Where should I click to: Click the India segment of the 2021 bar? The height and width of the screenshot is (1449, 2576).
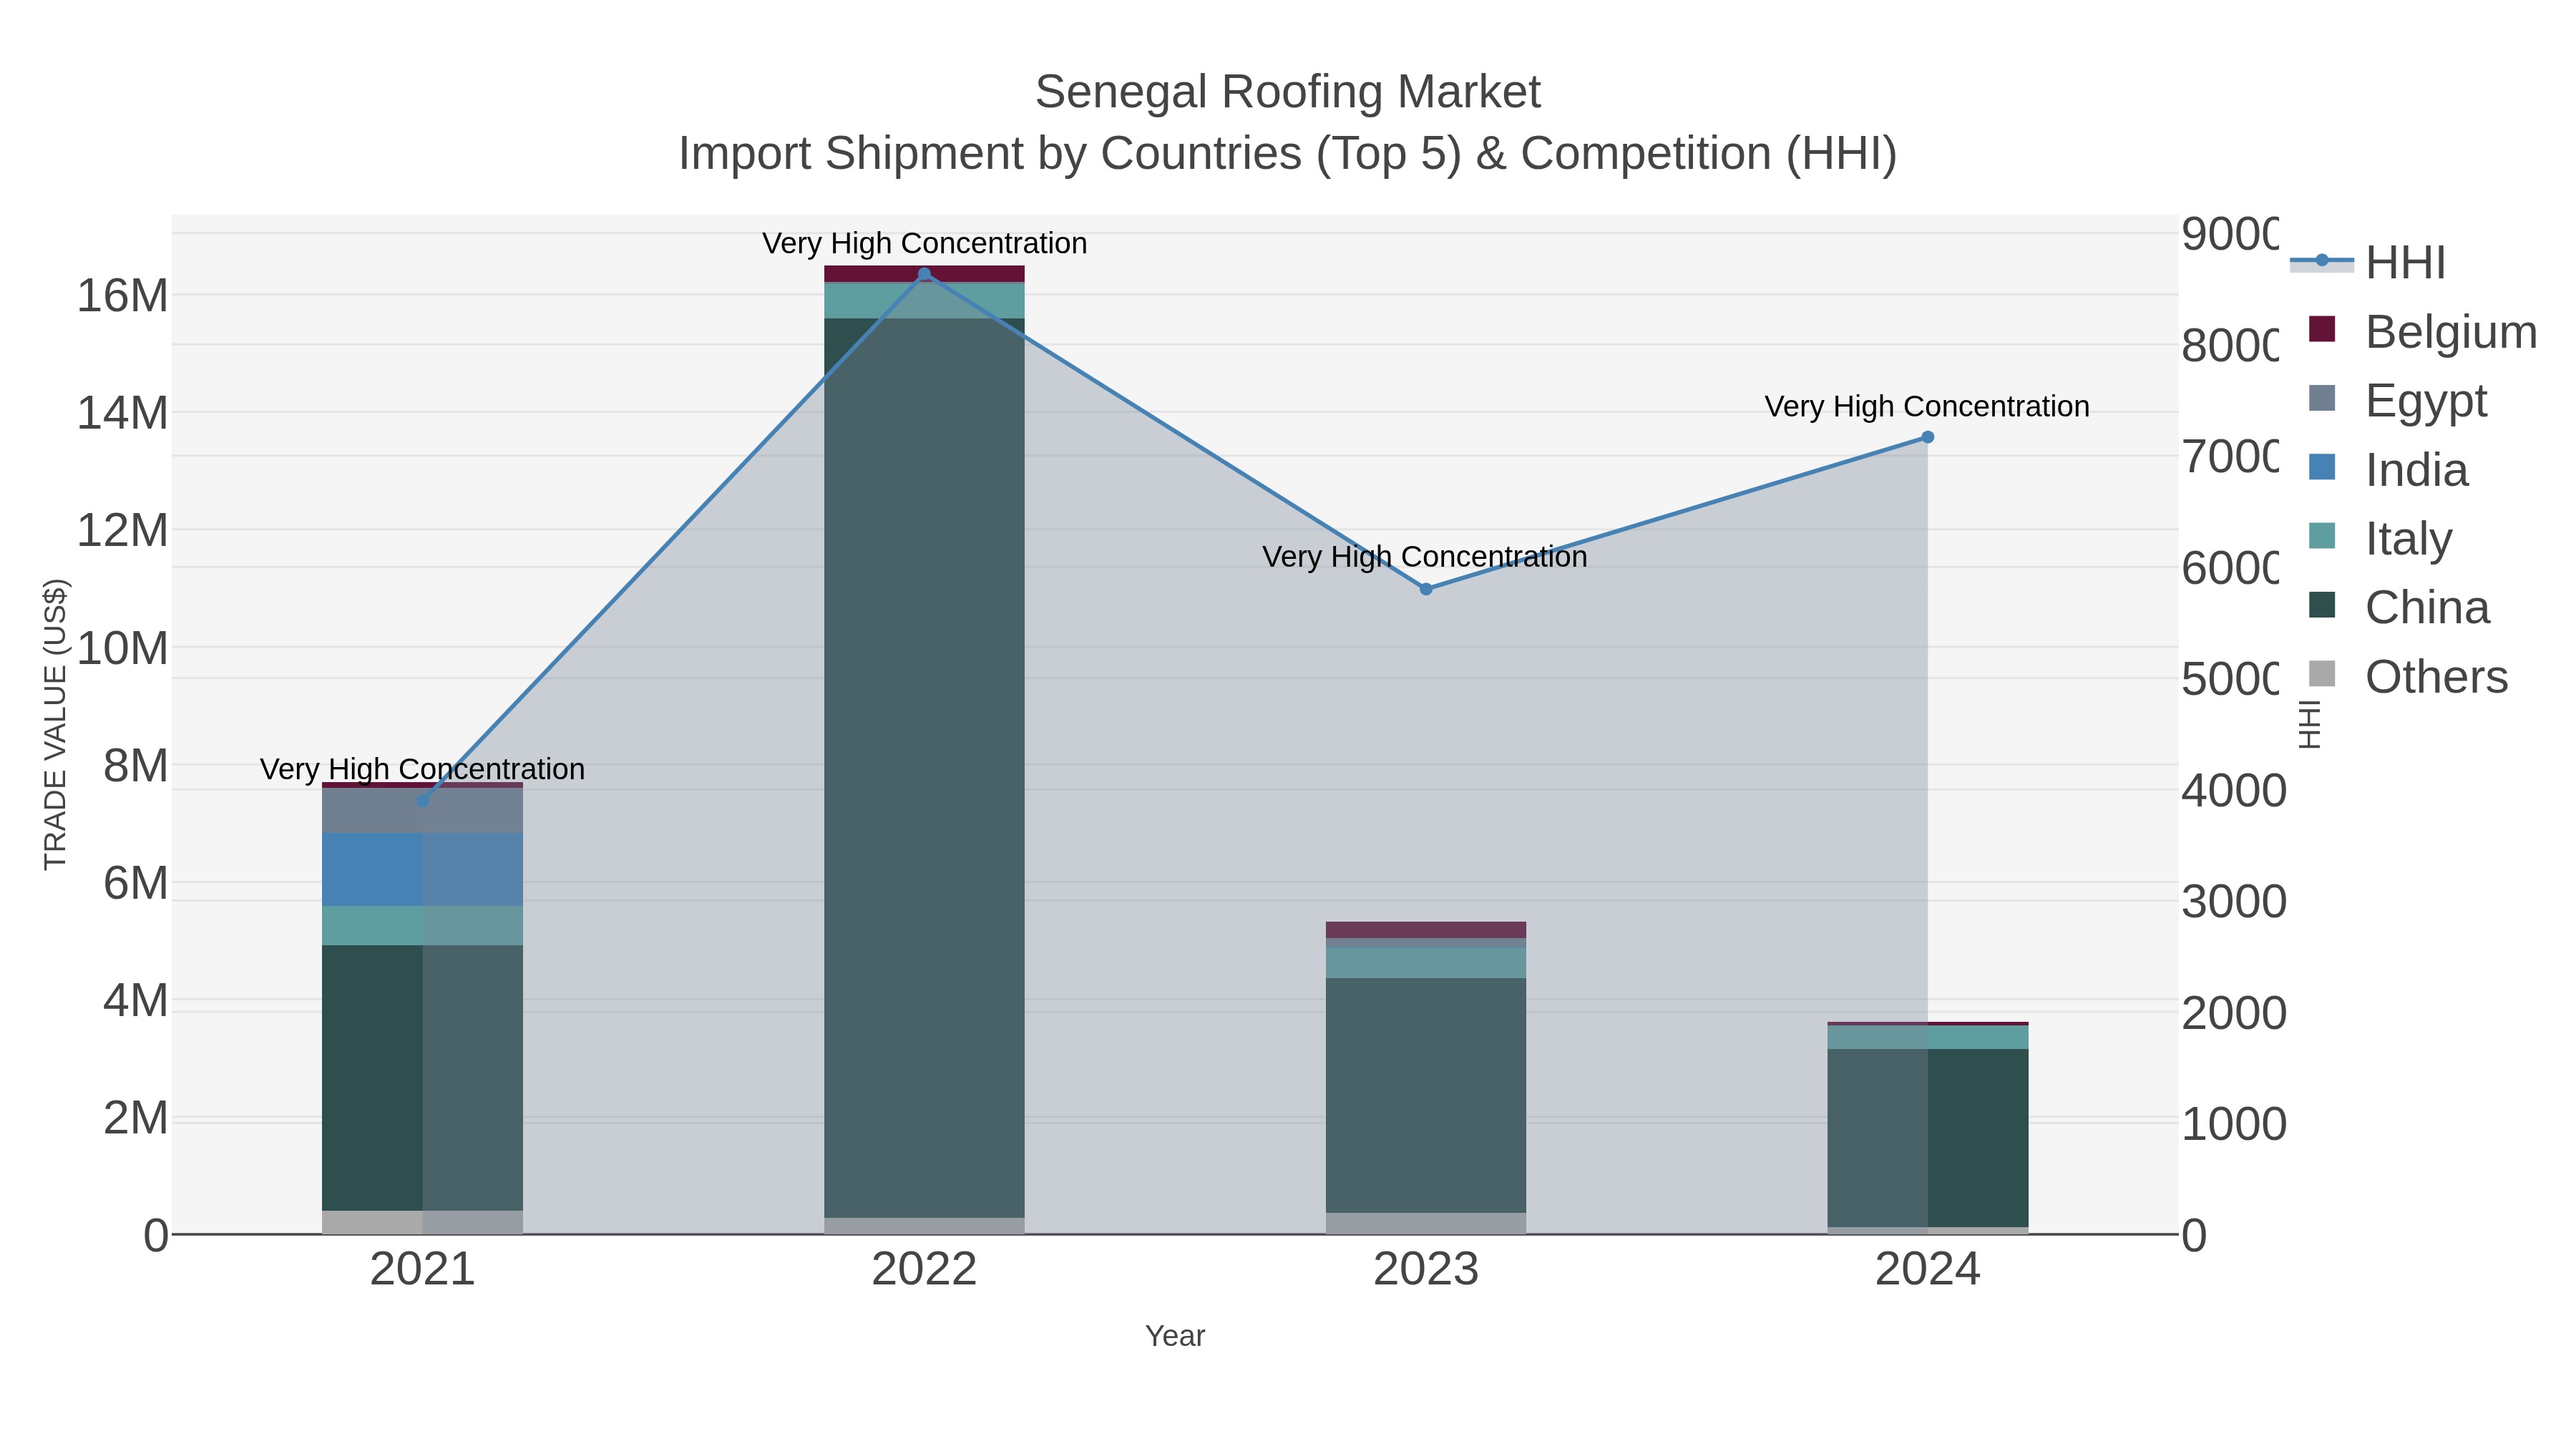point(422,869)
